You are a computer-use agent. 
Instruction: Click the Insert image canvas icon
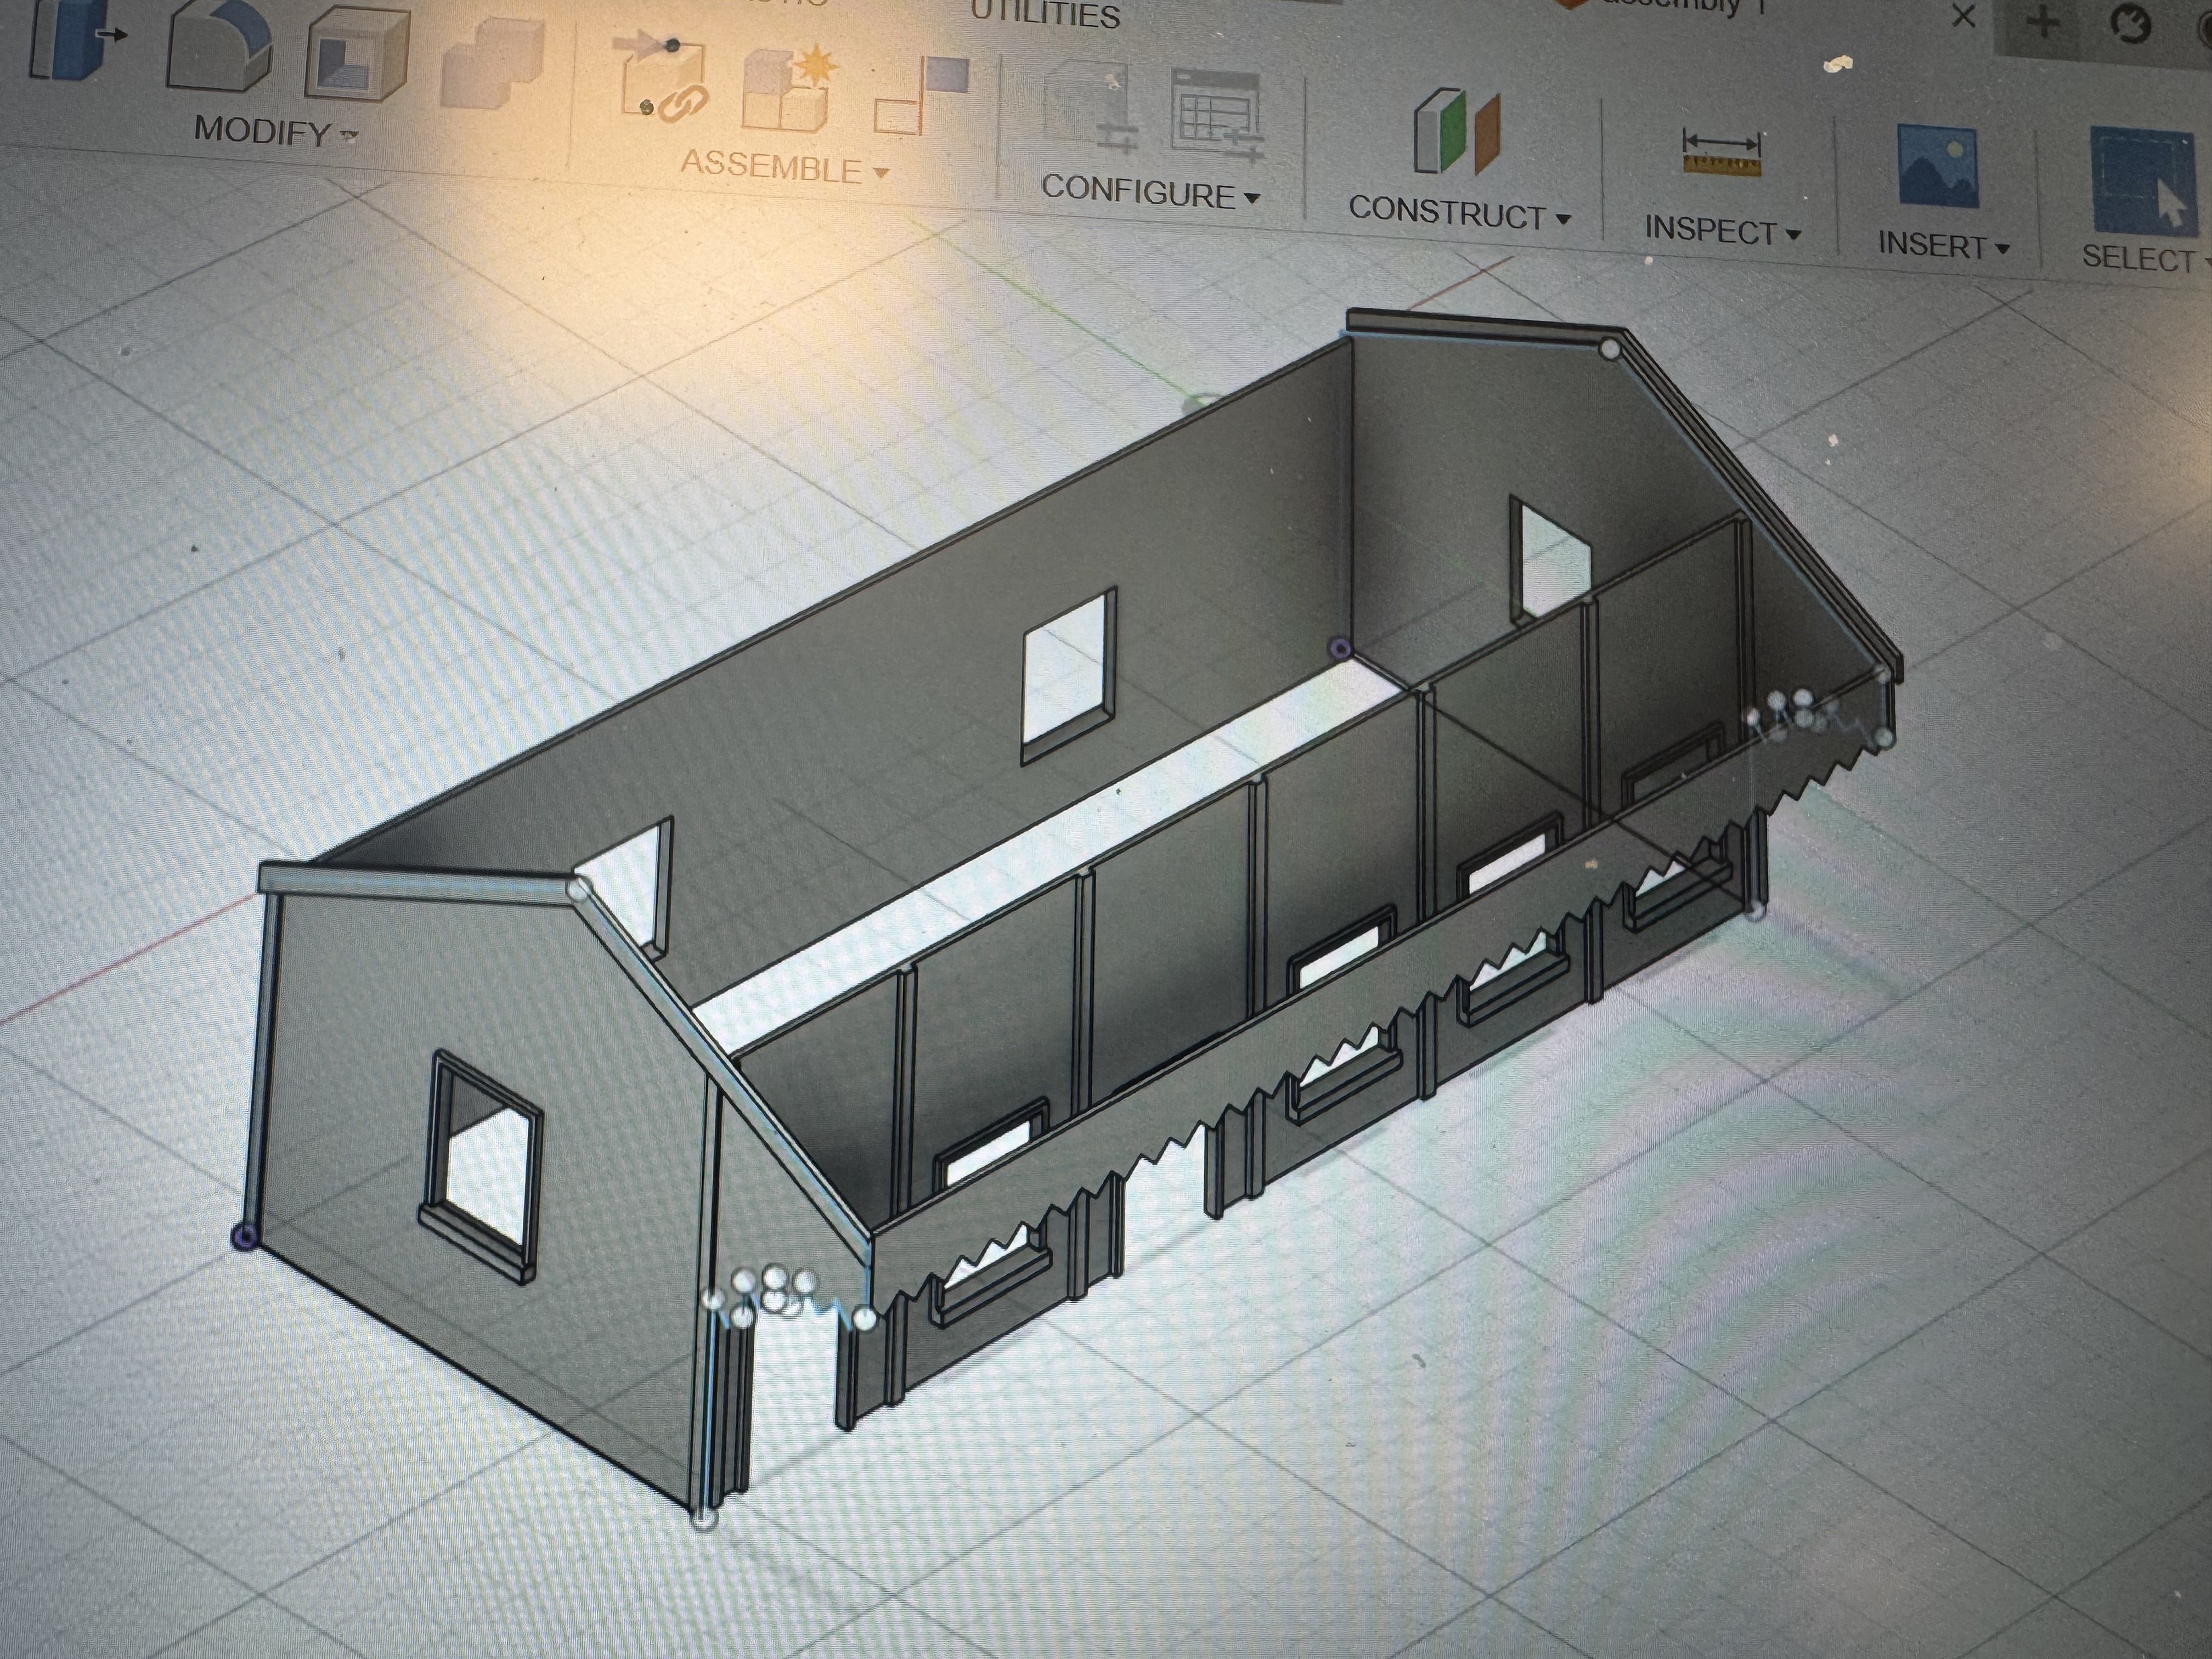pos(1937,167)
